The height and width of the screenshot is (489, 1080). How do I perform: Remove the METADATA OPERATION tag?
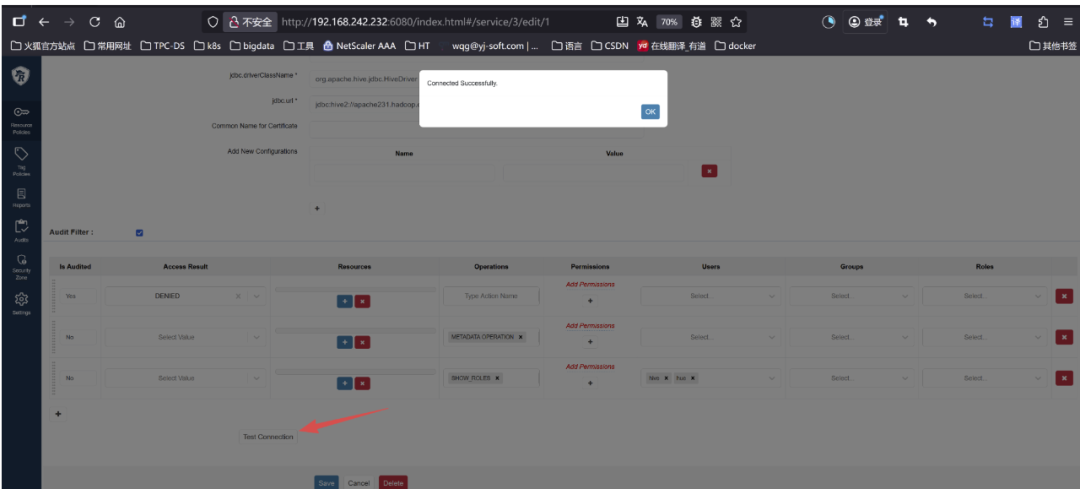pos(521,337)
